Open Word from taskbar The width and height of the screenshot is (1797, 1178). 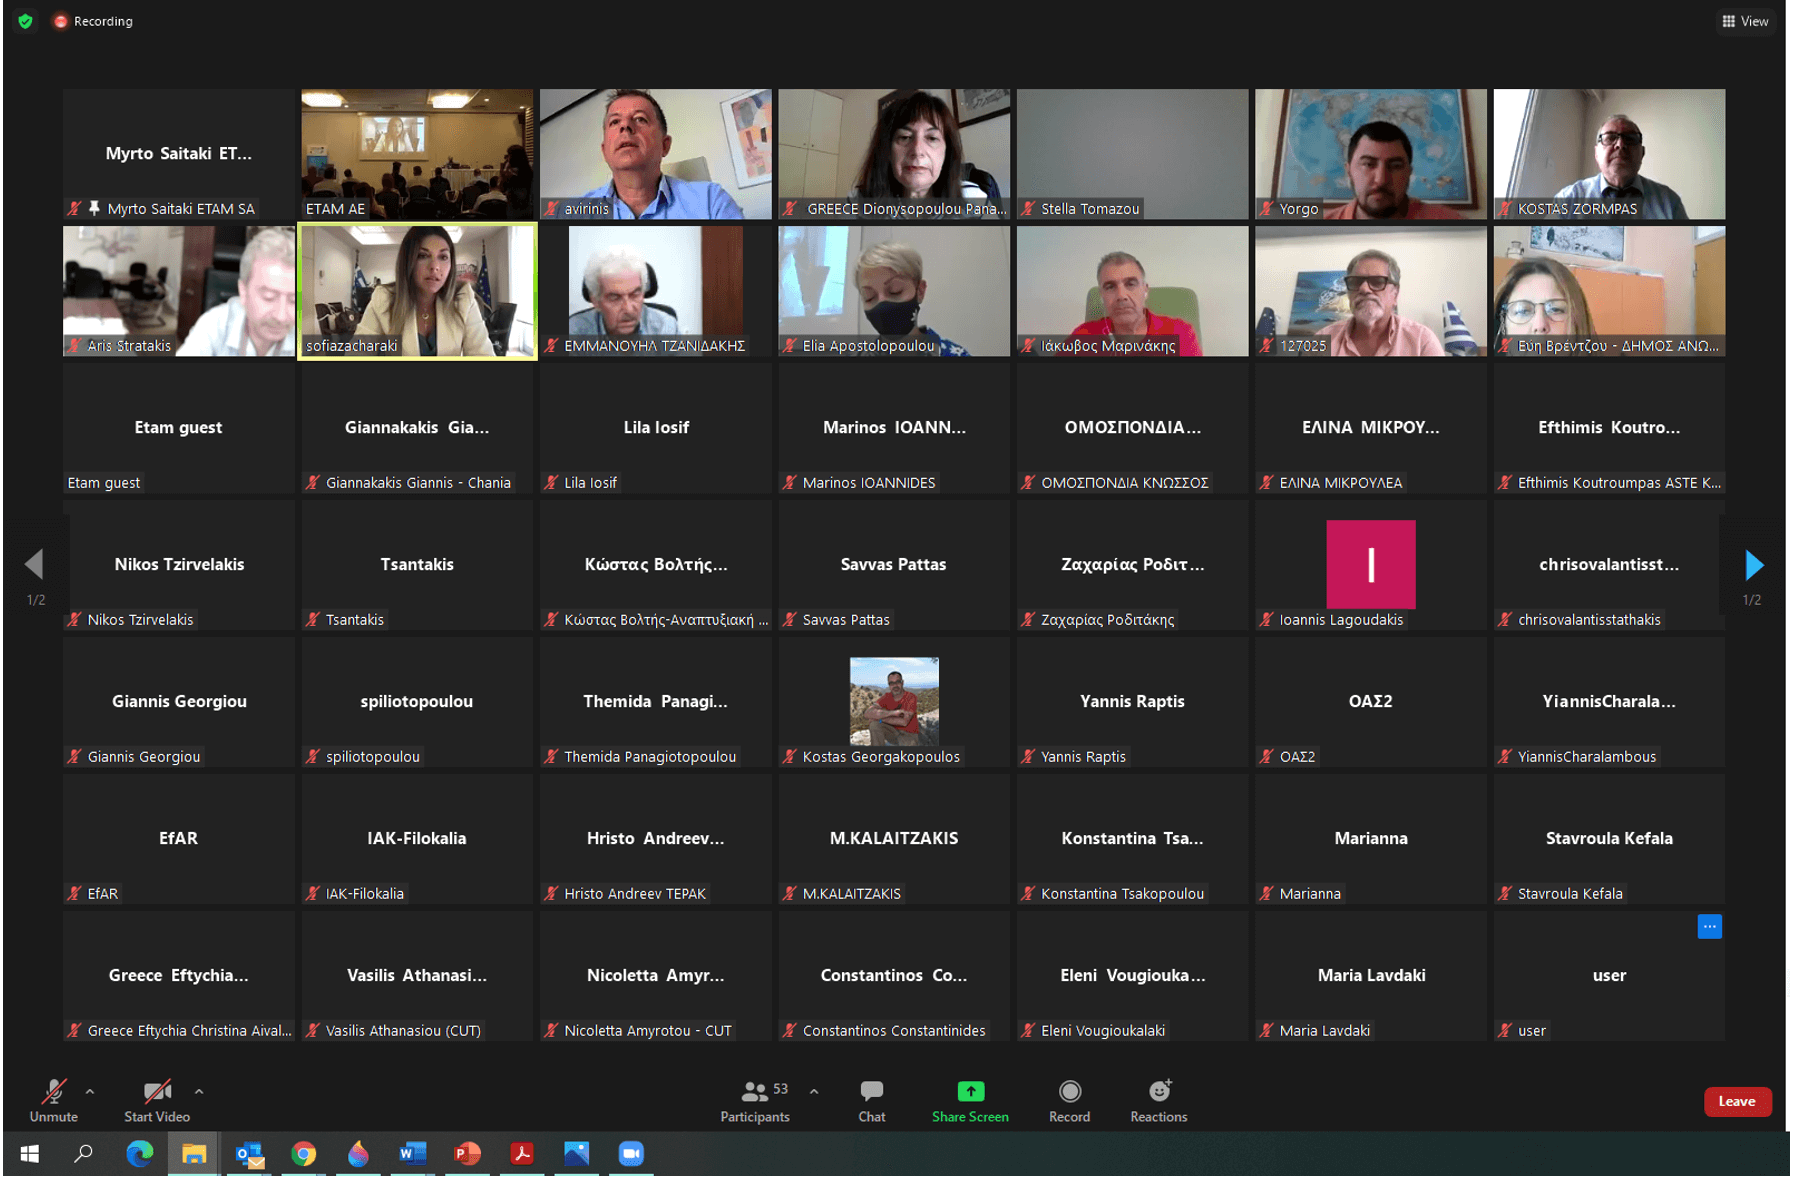coord(412,1154)
